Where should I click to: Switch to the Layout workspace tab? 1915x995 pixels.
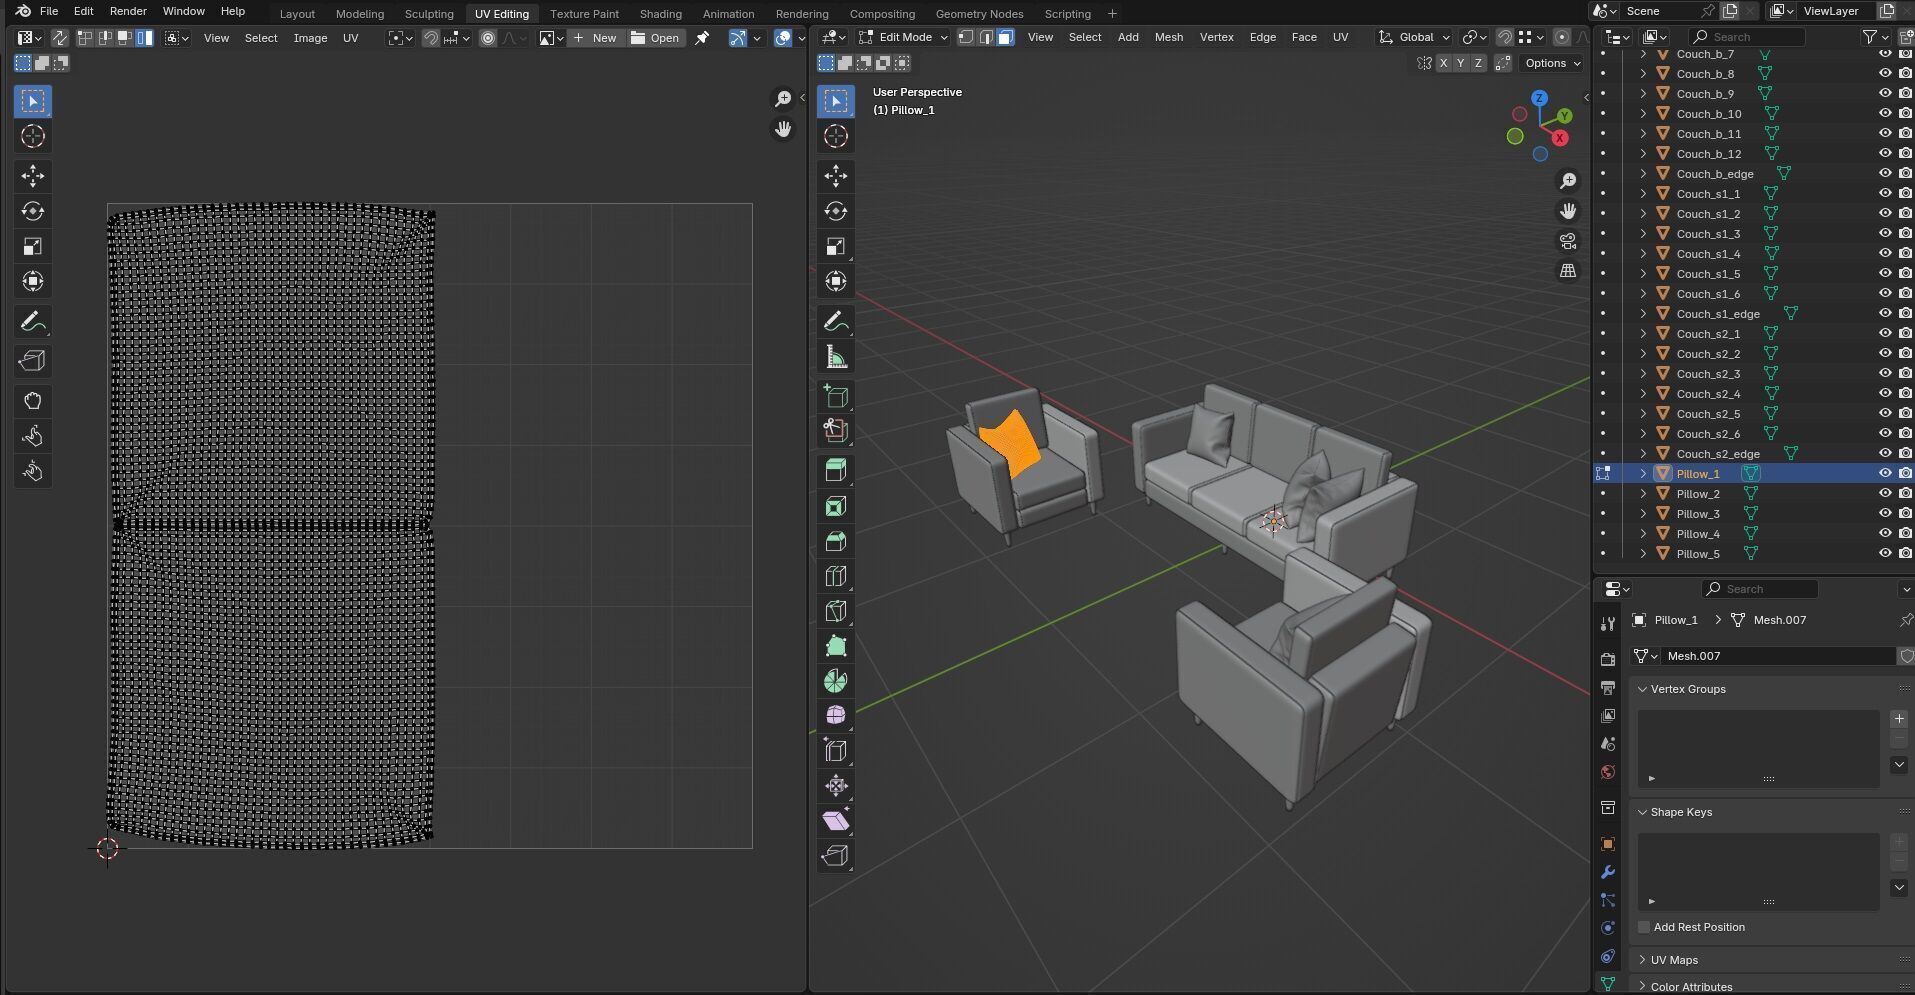(x=297, y=14)
